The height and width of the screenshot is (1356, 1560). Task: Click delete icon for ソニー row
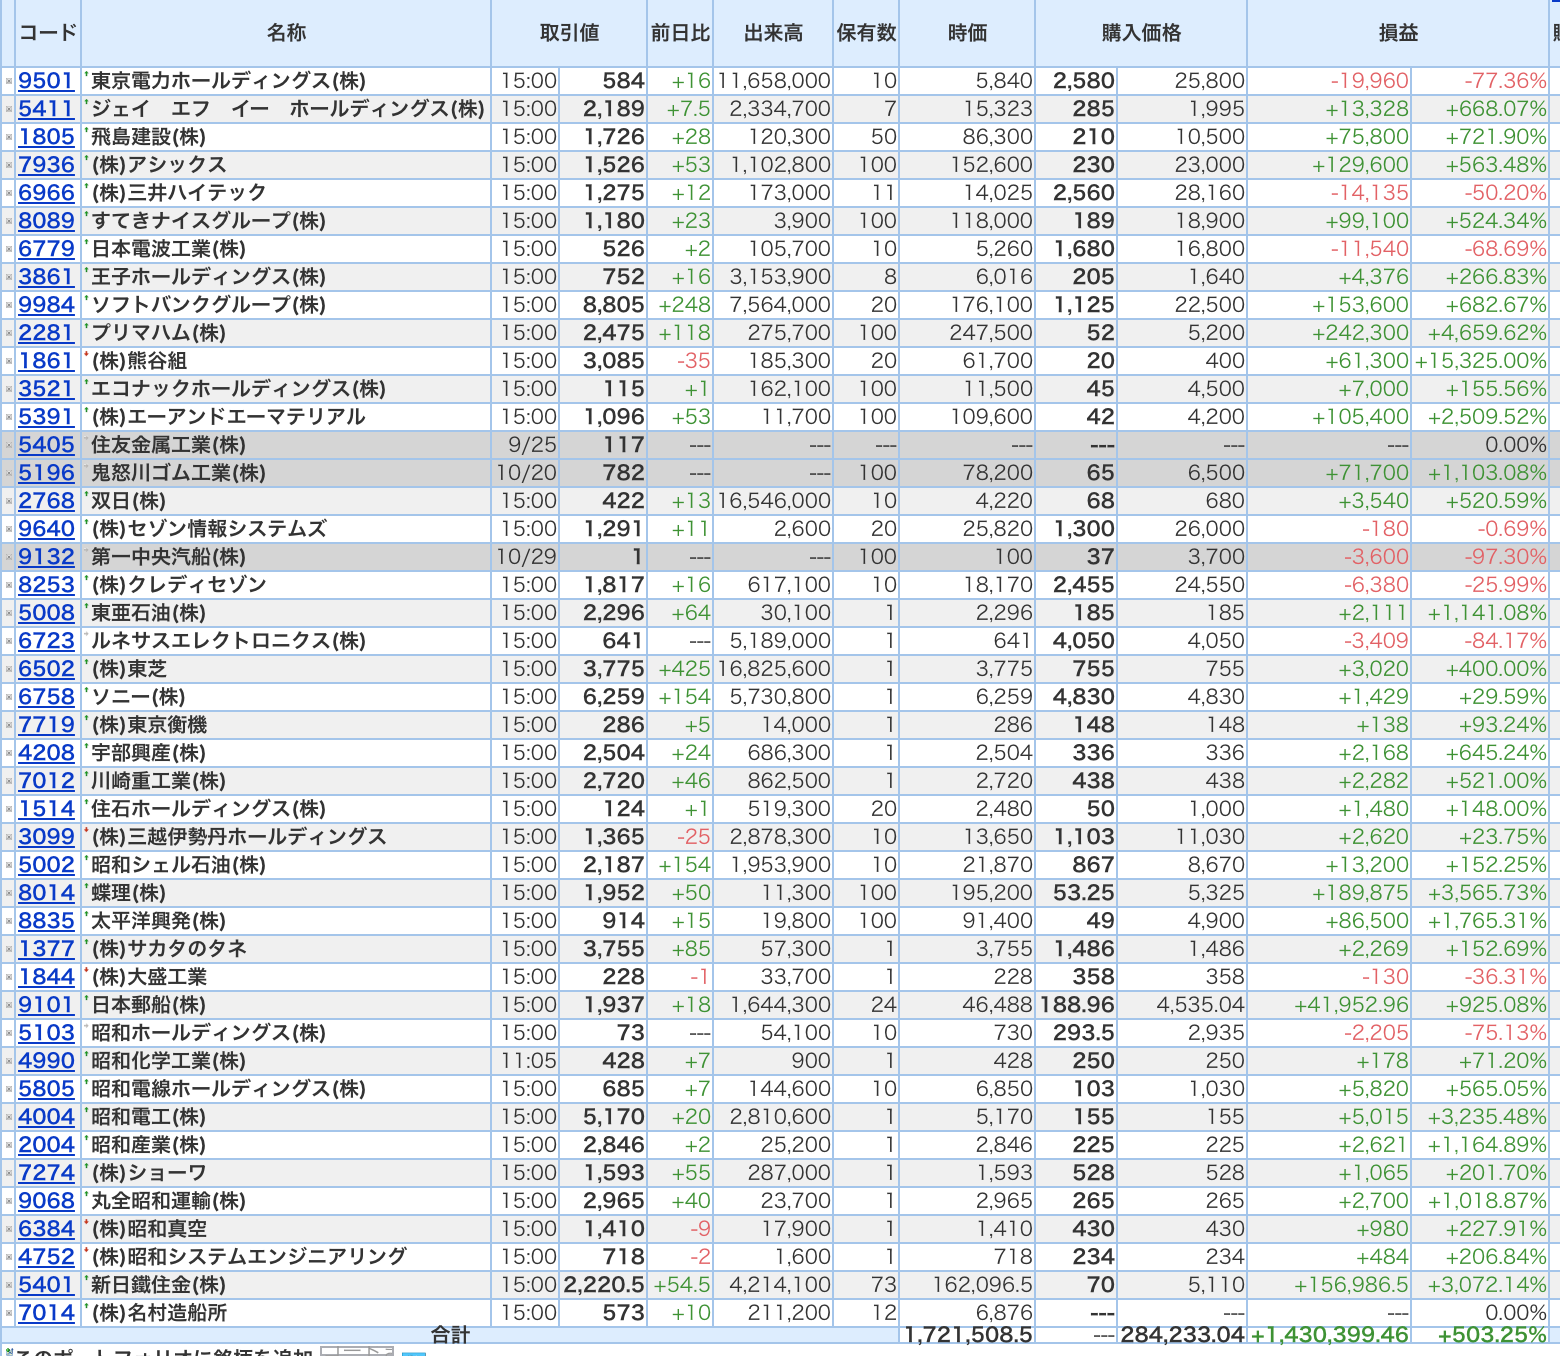pos(9,697)
